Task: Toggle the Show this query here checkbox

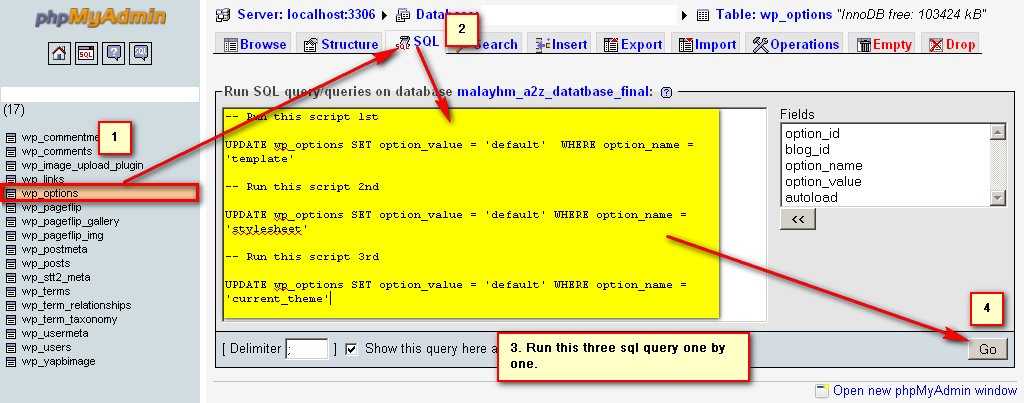Action: [351, 349]
